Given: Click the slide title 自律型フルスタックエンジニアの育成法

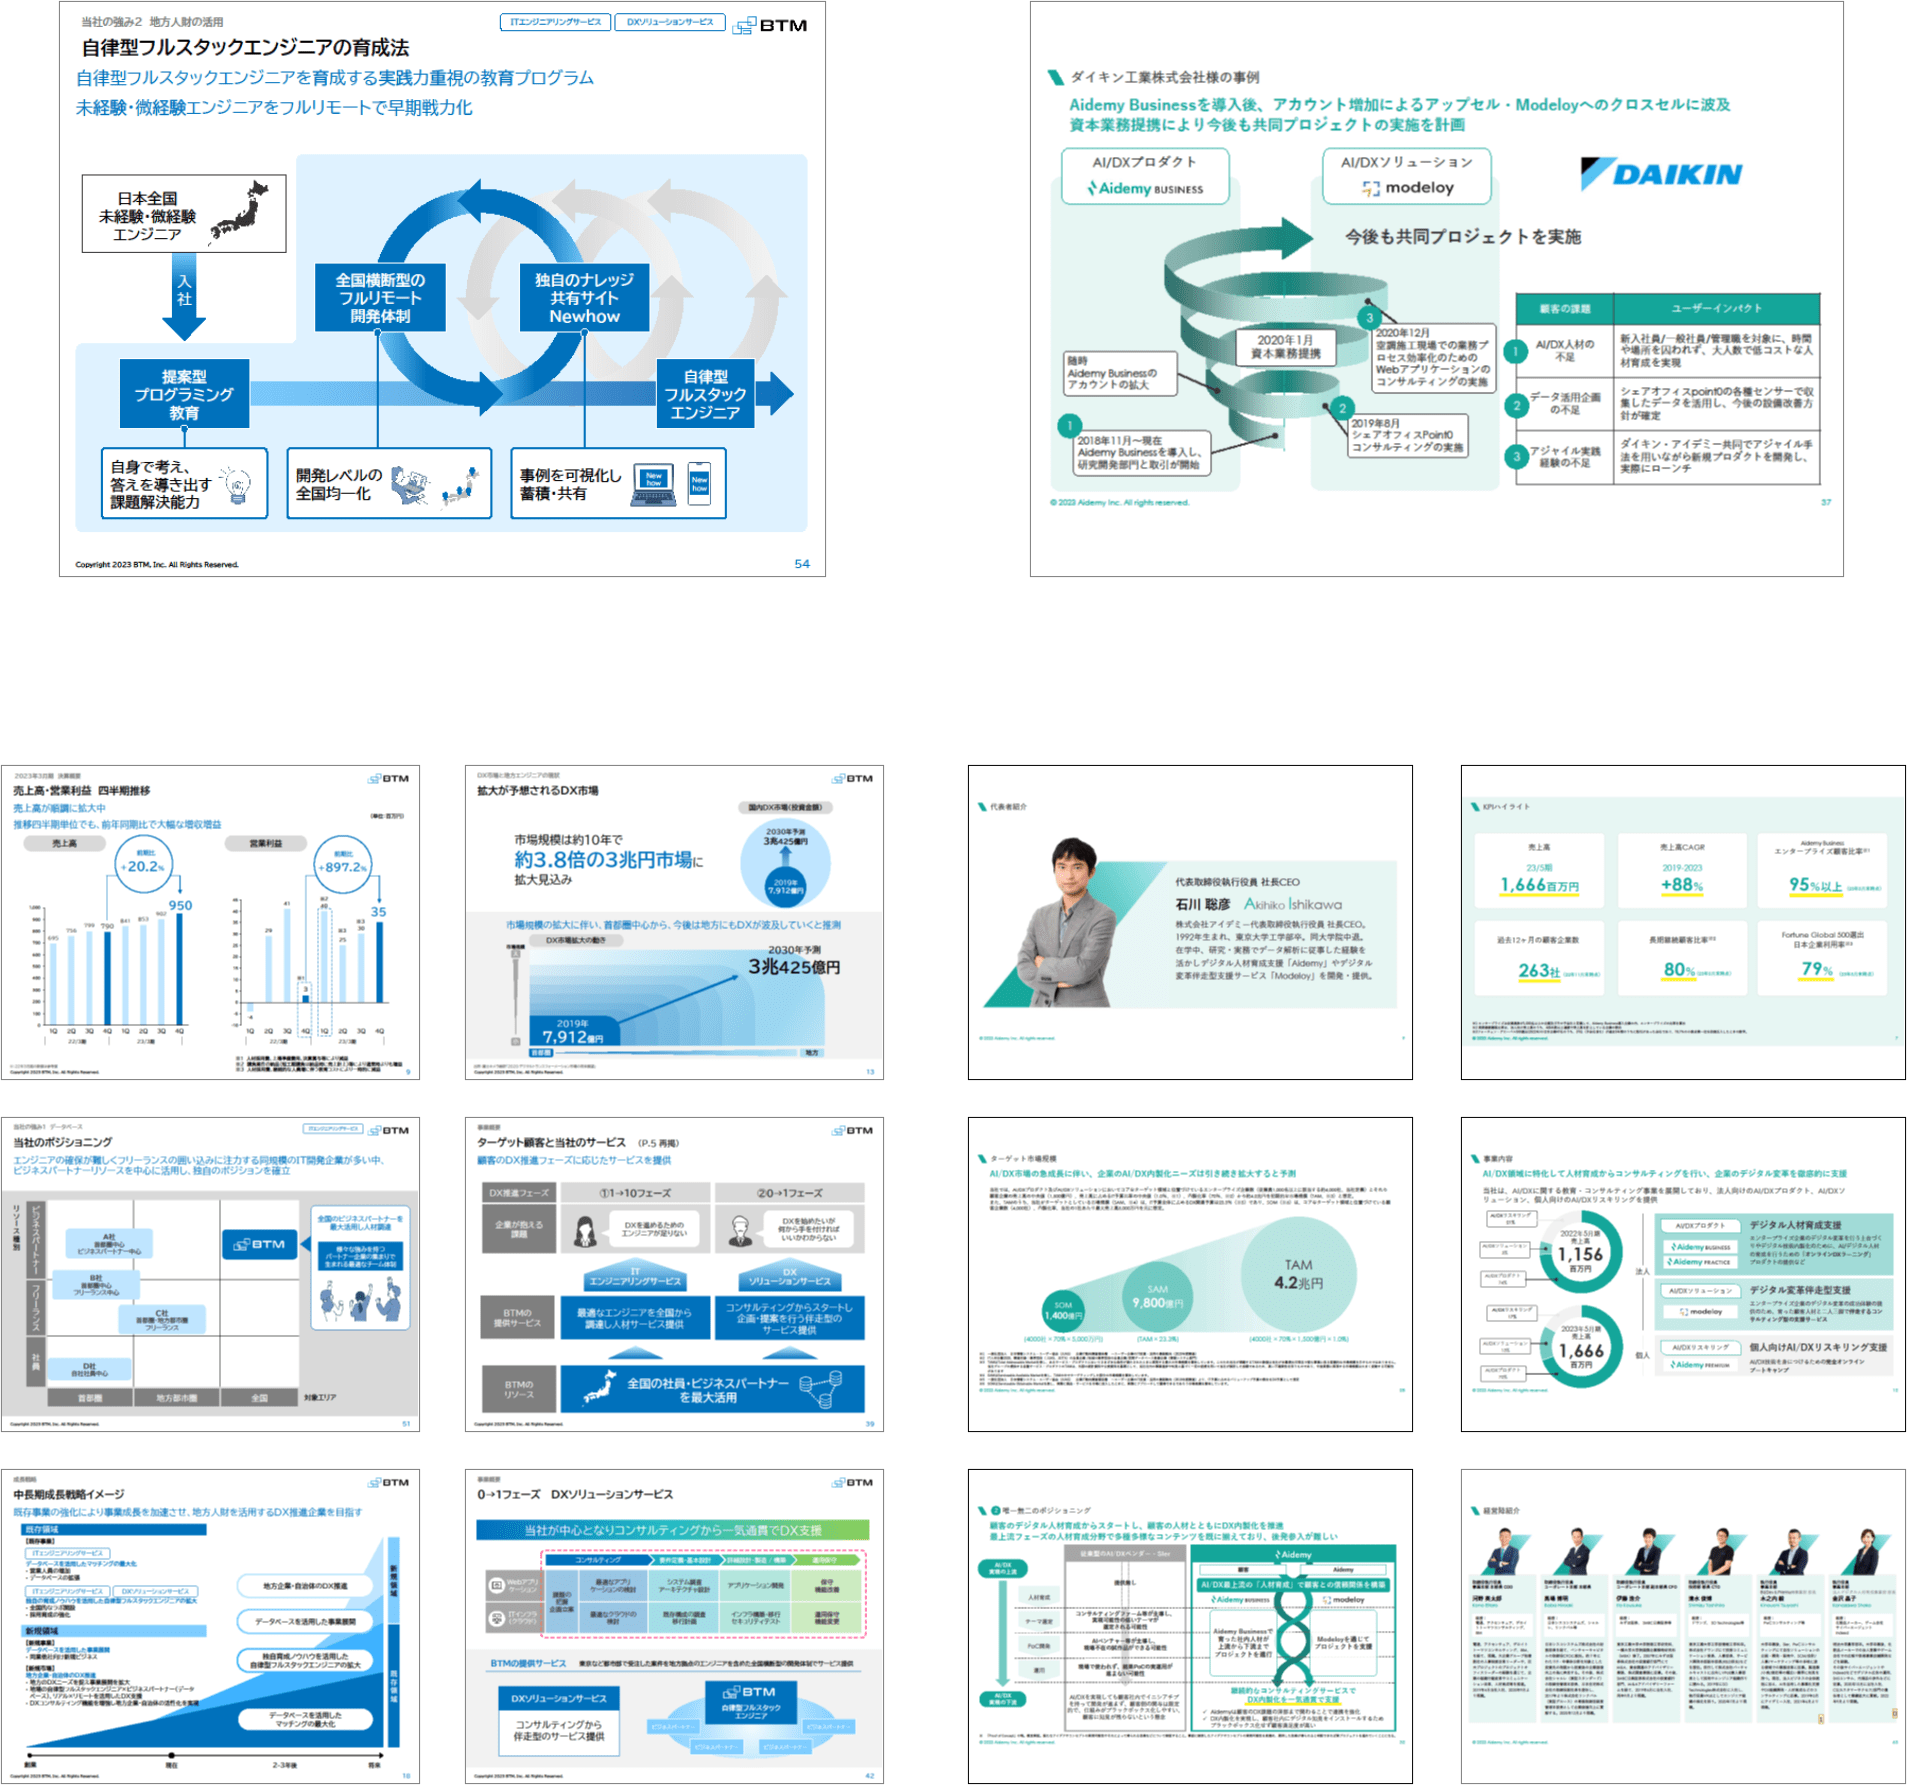Looking at the screenshot, I should coord(245,47).
